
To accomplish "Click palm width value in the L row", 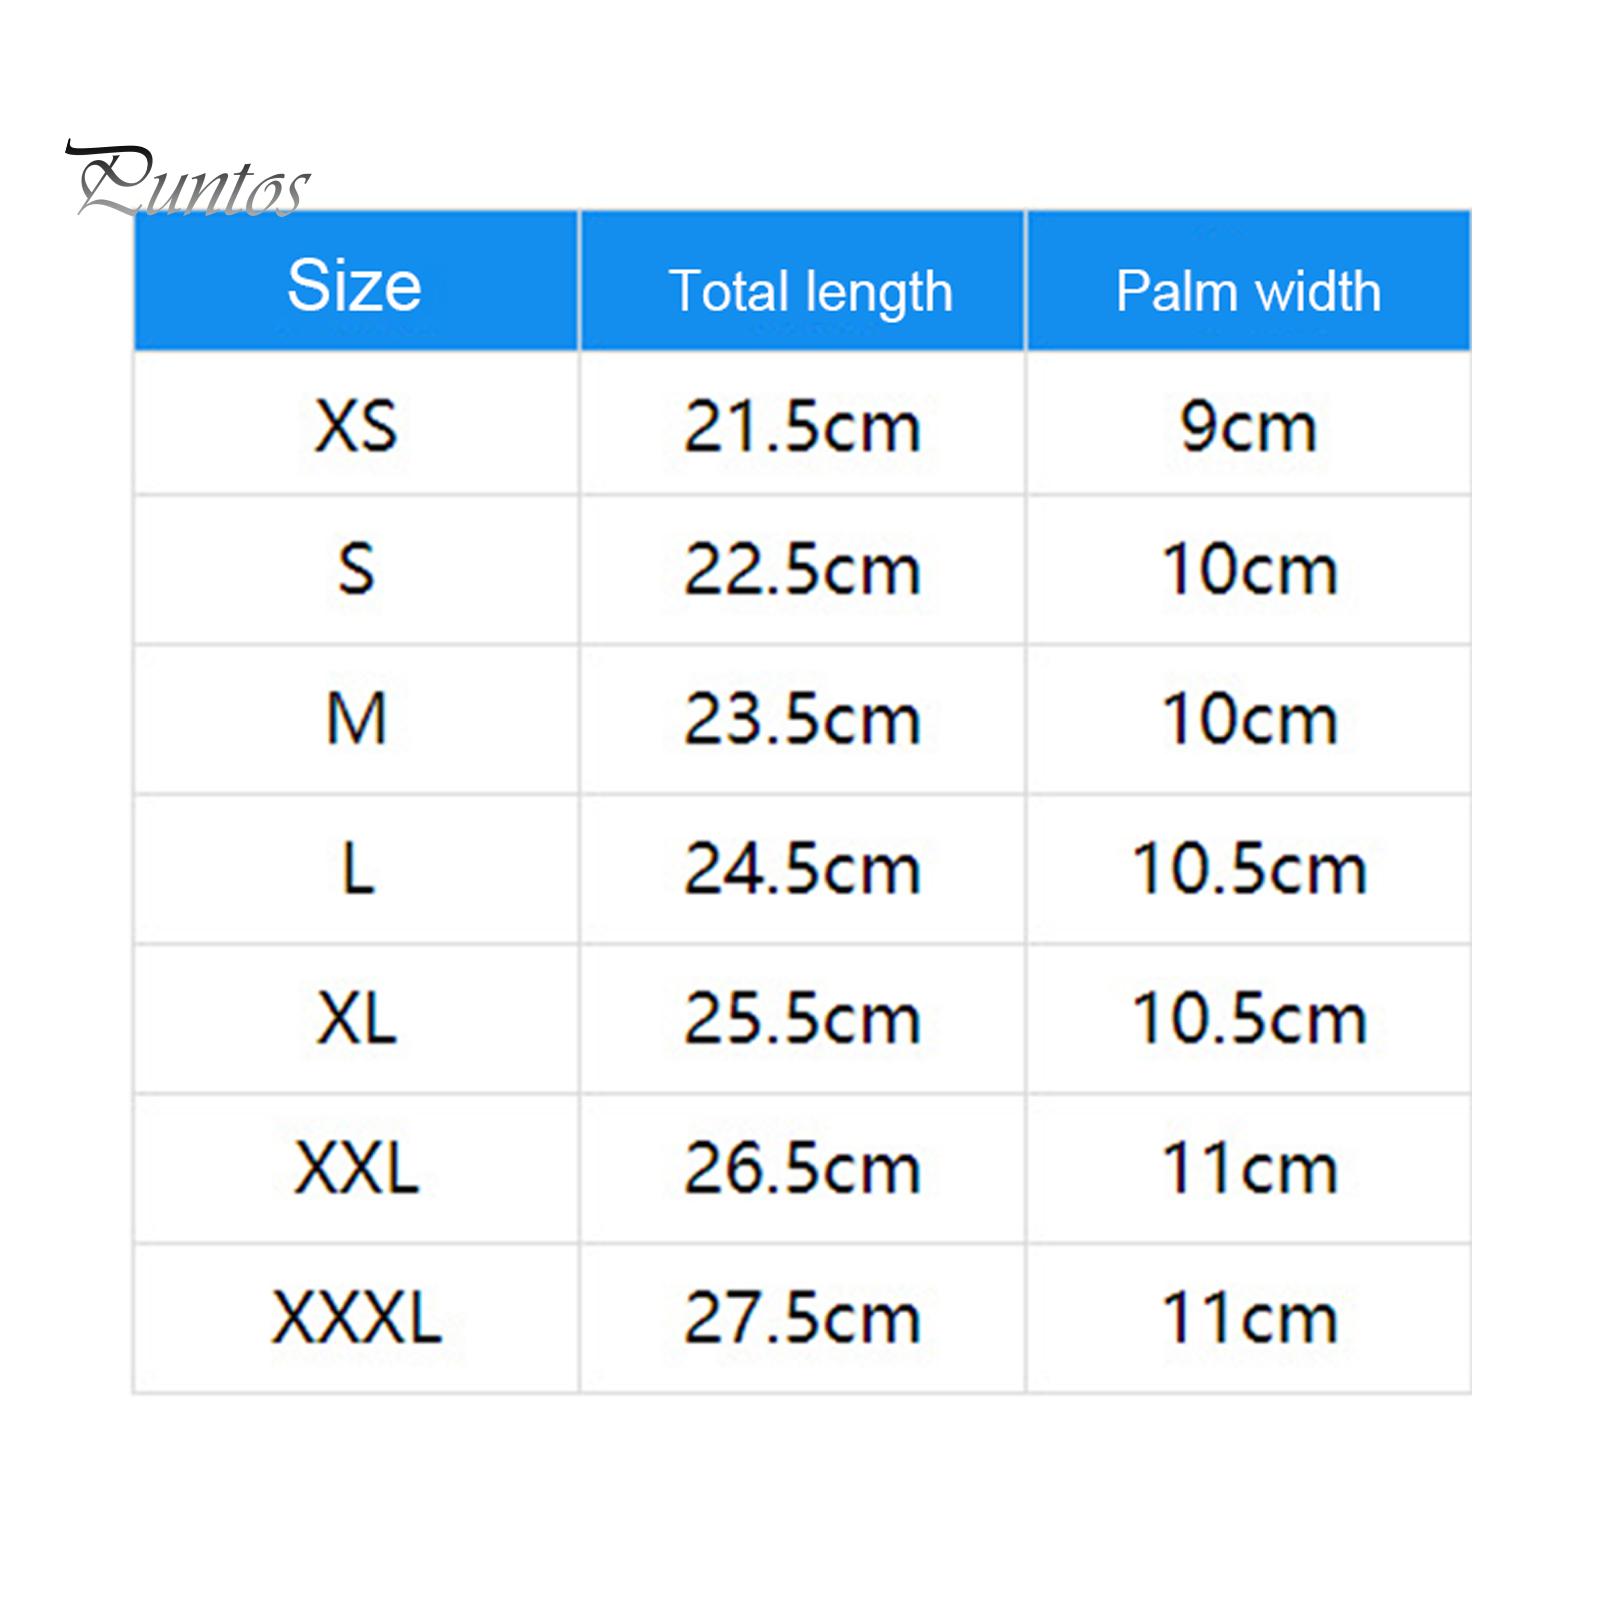I will [x=1248, y=868].
